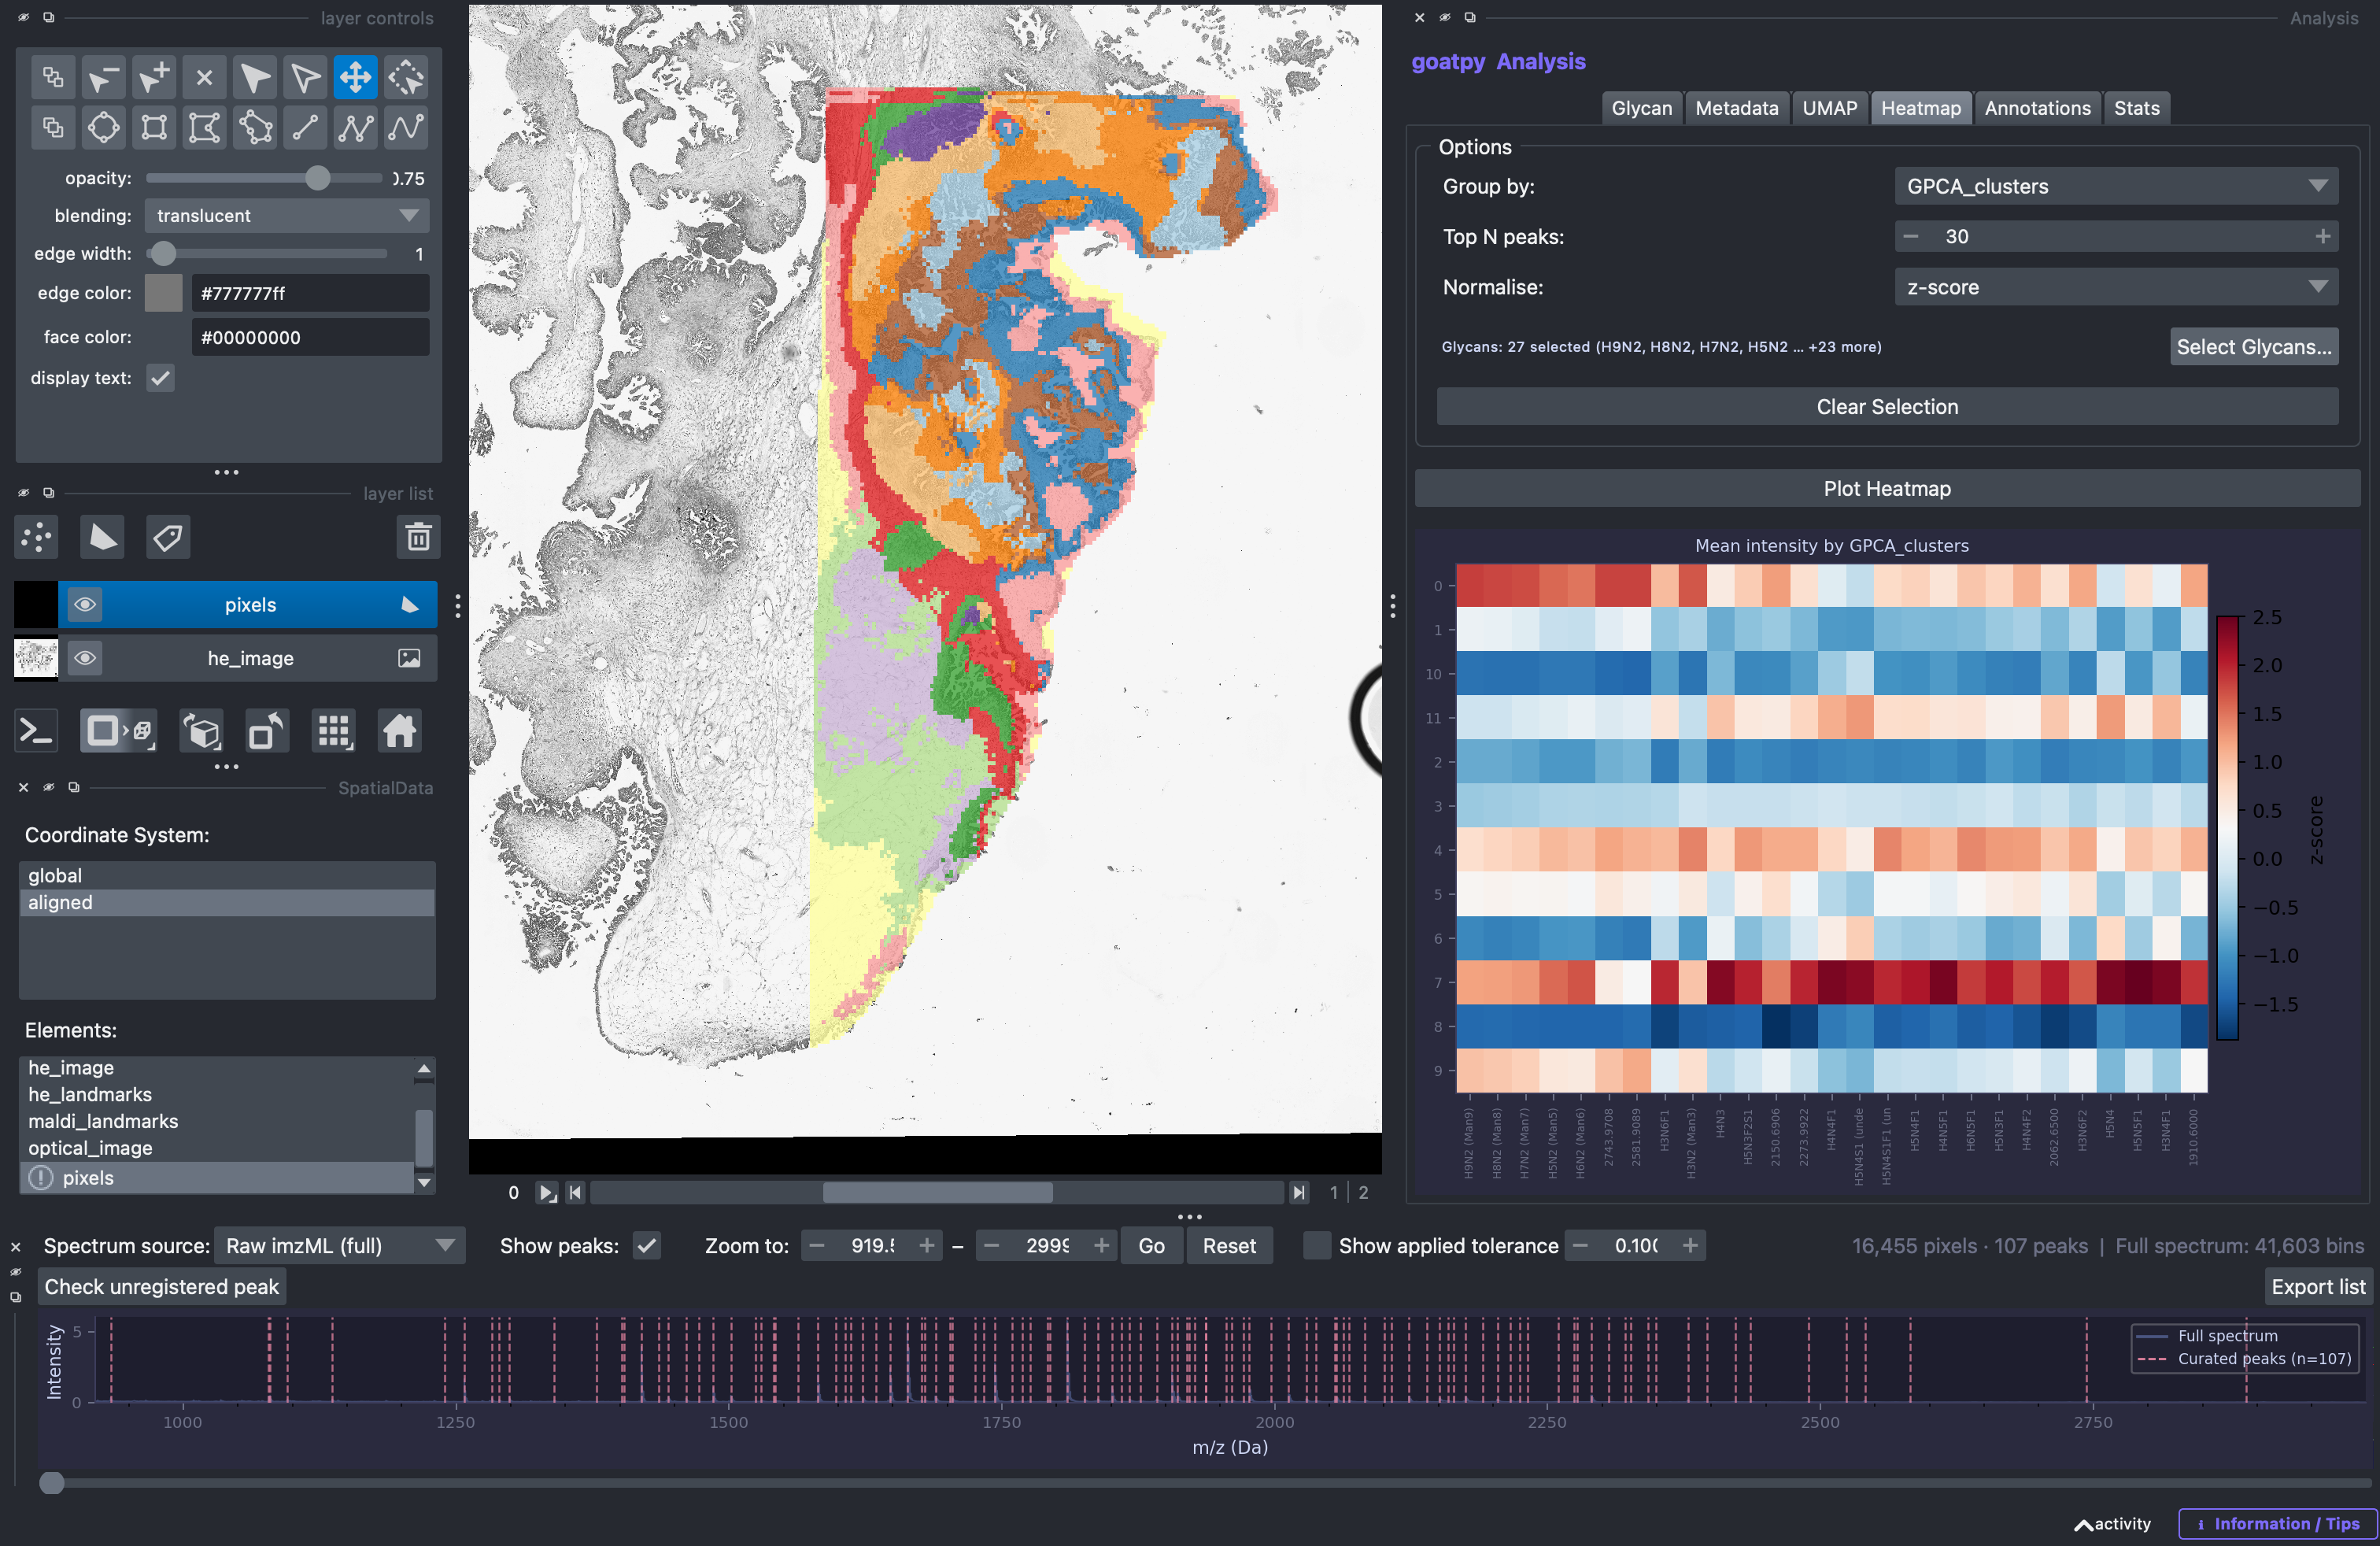Select the global coordinate system
This screenshot has width=2380, height=1546.
click(227, 875)
